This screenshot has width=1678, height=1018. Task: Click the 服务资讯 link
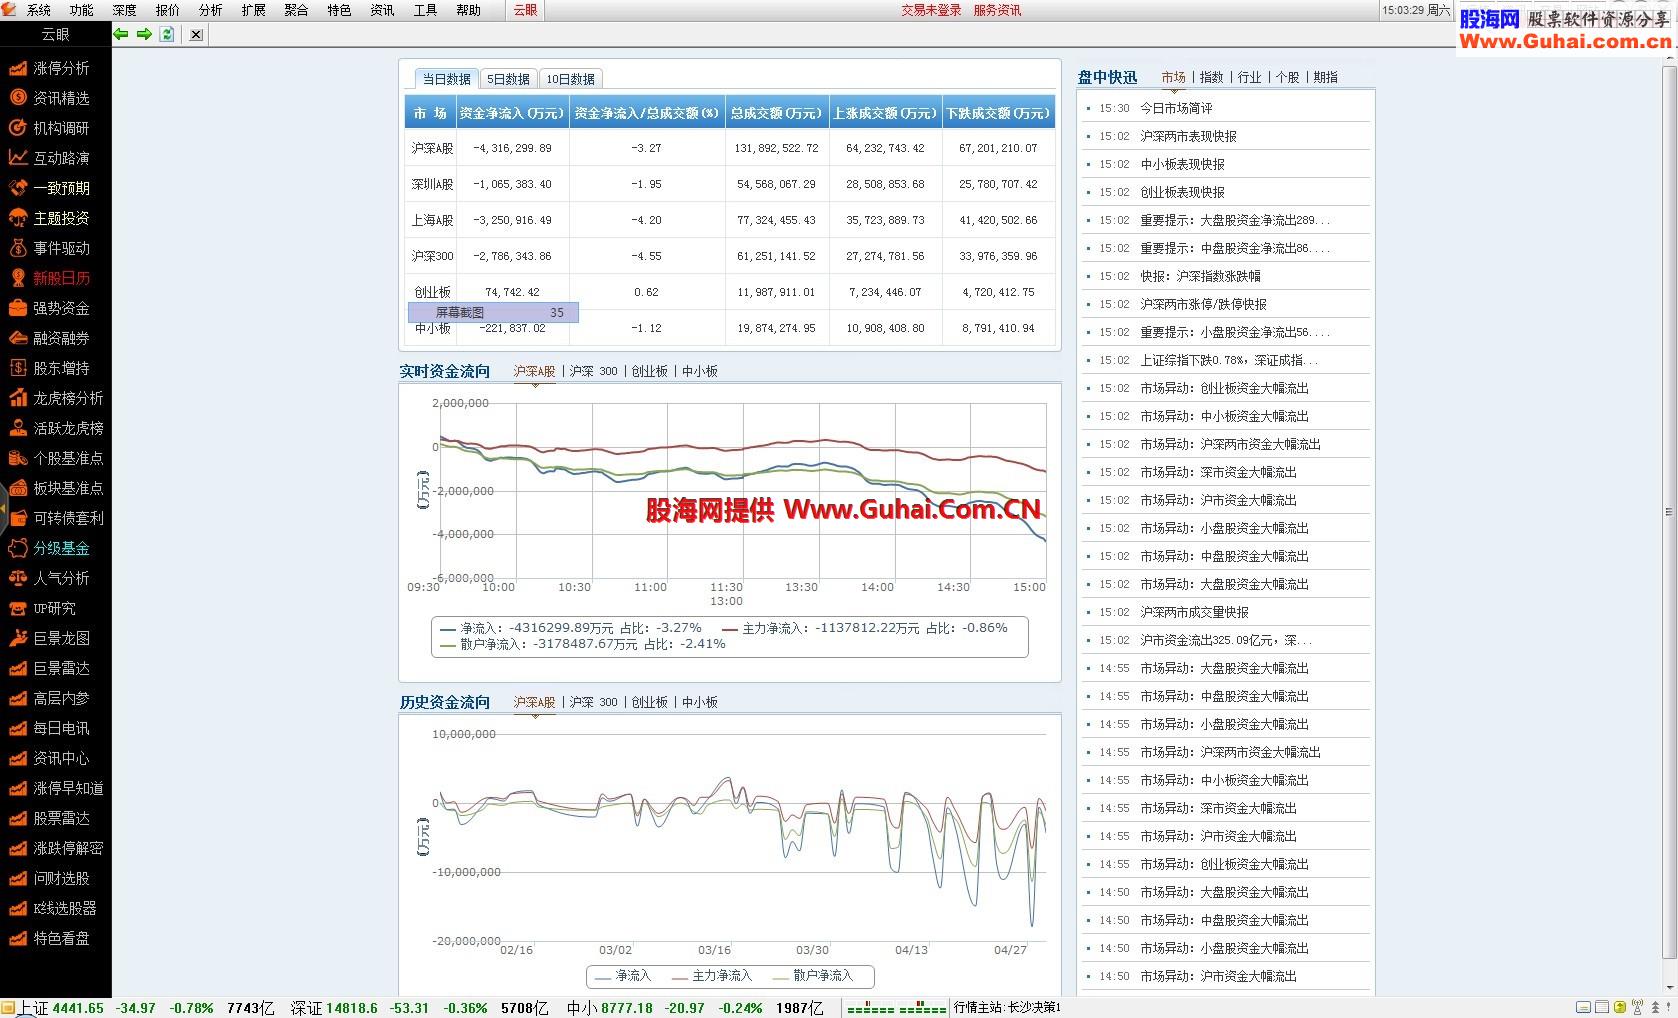(x=997, y=10)
